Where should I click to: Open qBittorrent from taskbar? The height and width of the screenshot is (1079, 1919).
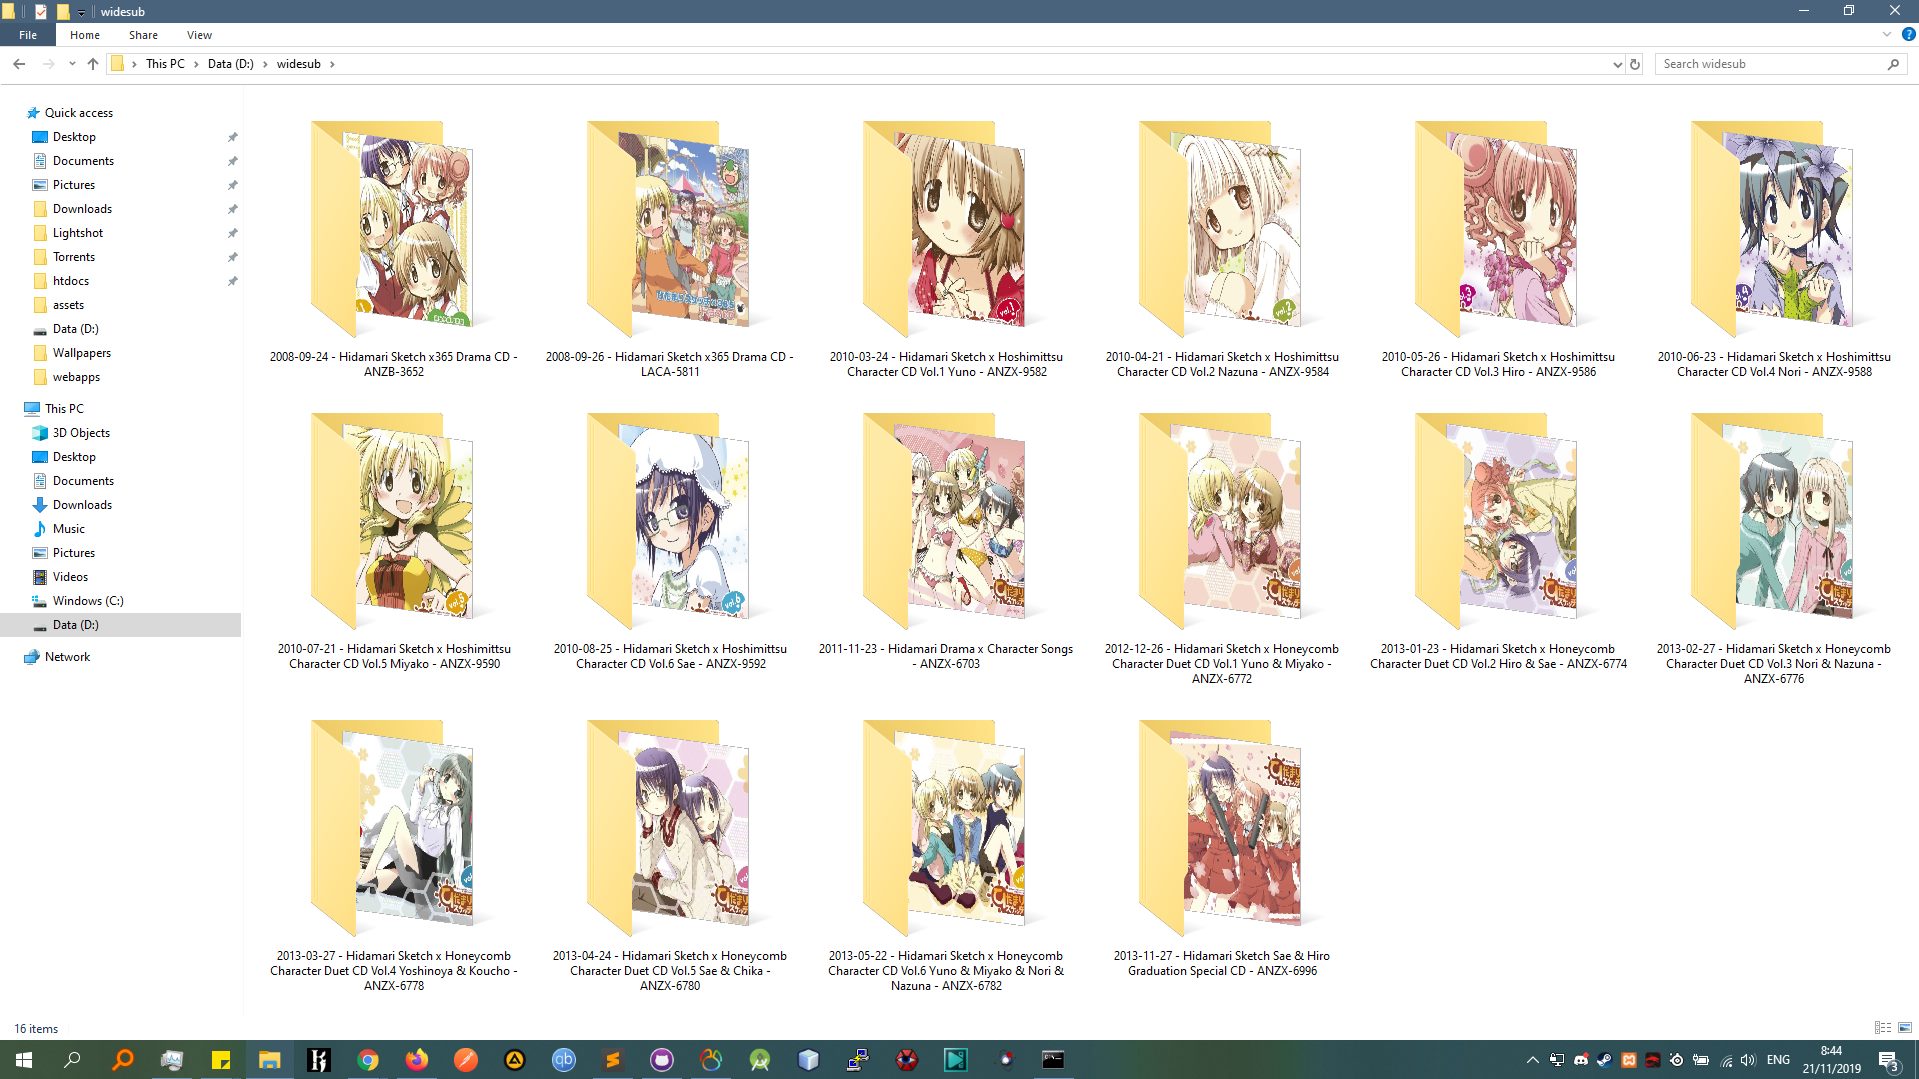[564, 1060]
